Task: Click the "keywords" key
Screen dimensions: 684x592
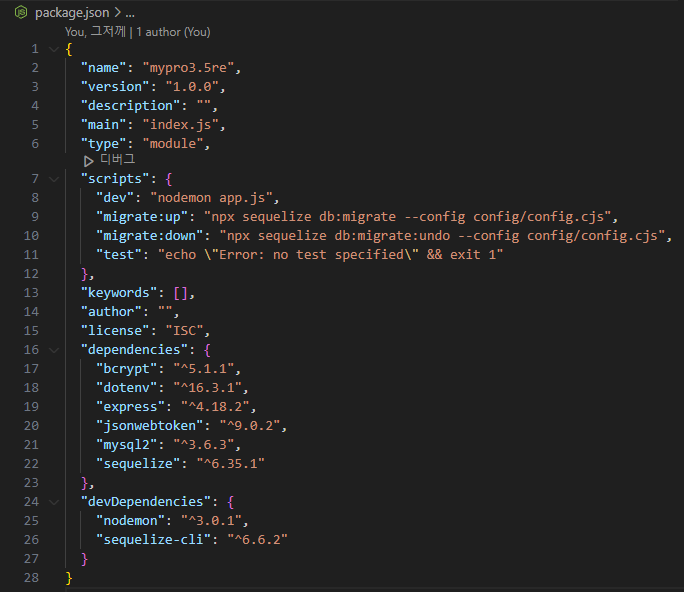Action: [119, 293]
